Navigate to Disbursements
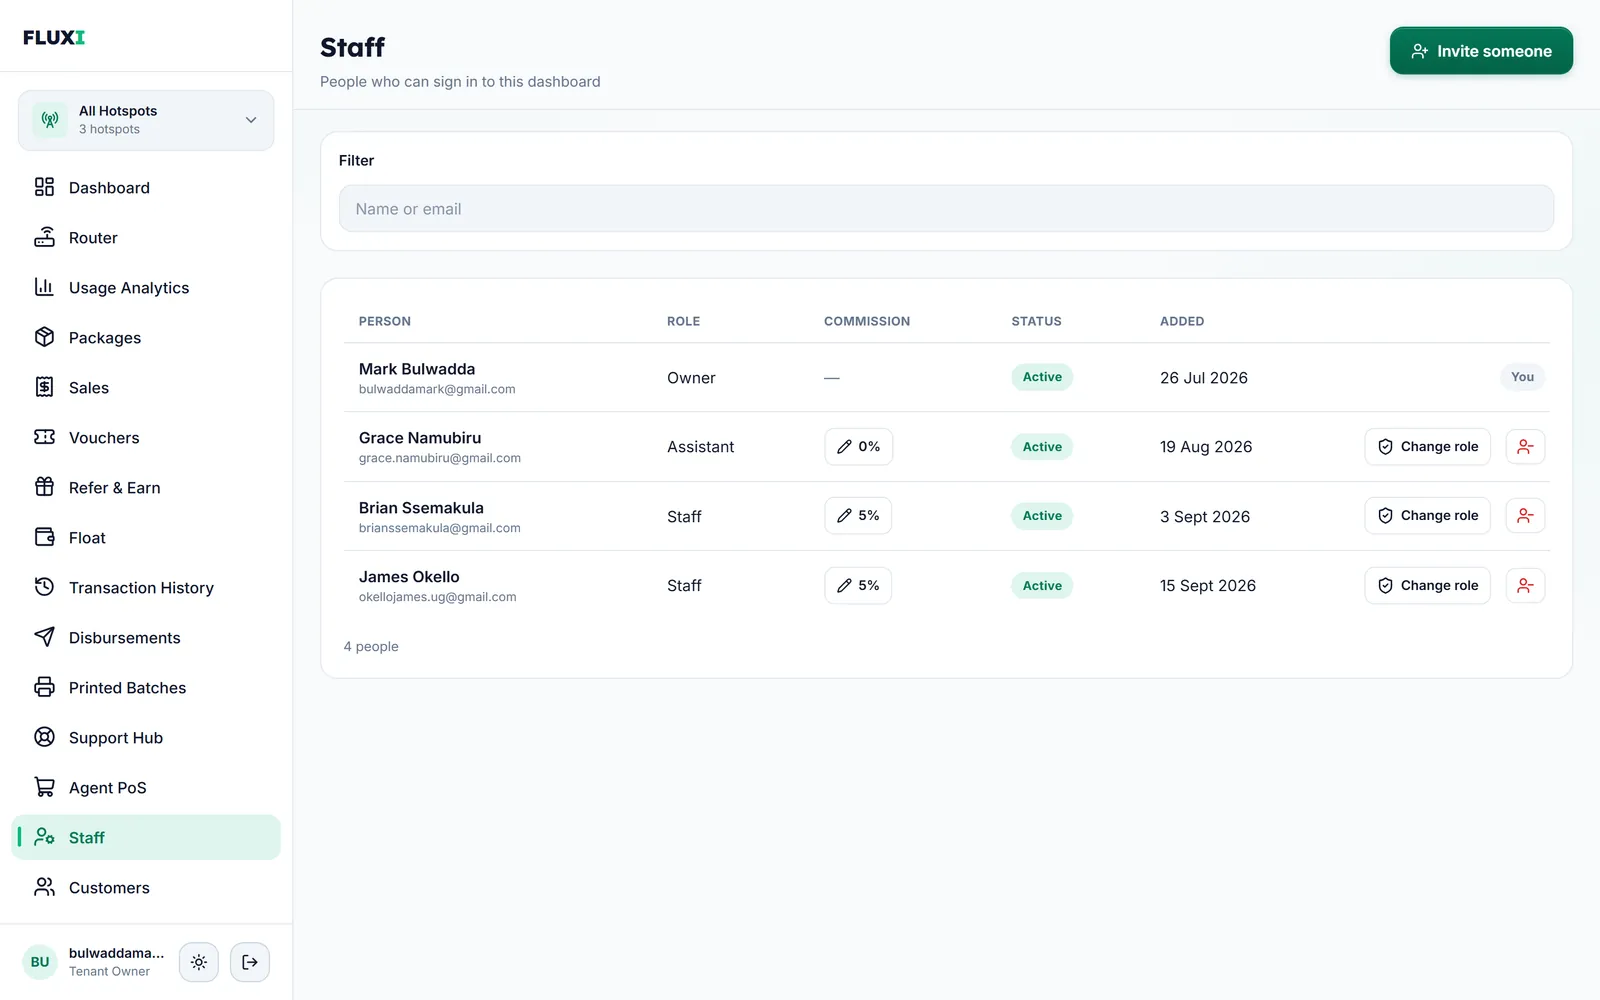 [x=146, y=638]
